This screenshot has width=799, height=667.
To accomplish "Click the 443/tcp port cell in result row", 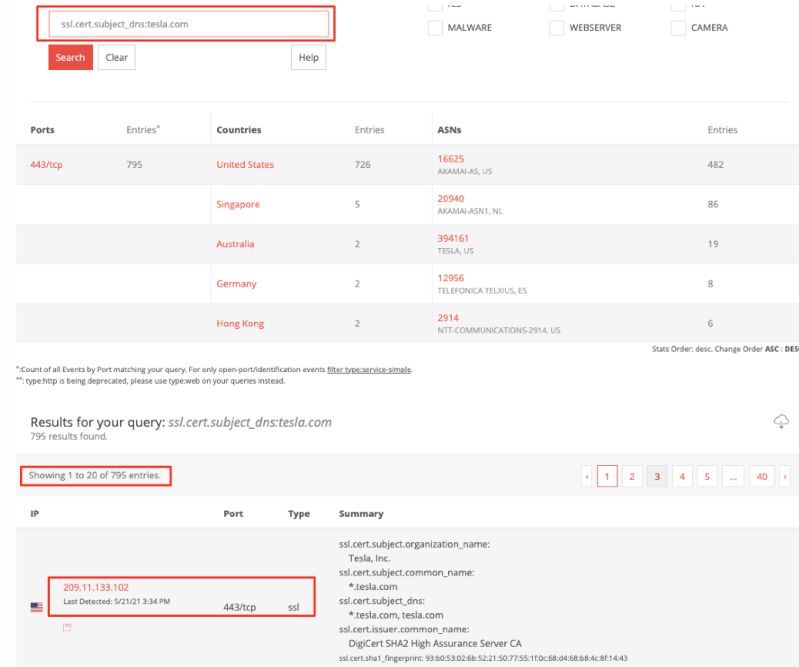I will [x=239, y=607].
